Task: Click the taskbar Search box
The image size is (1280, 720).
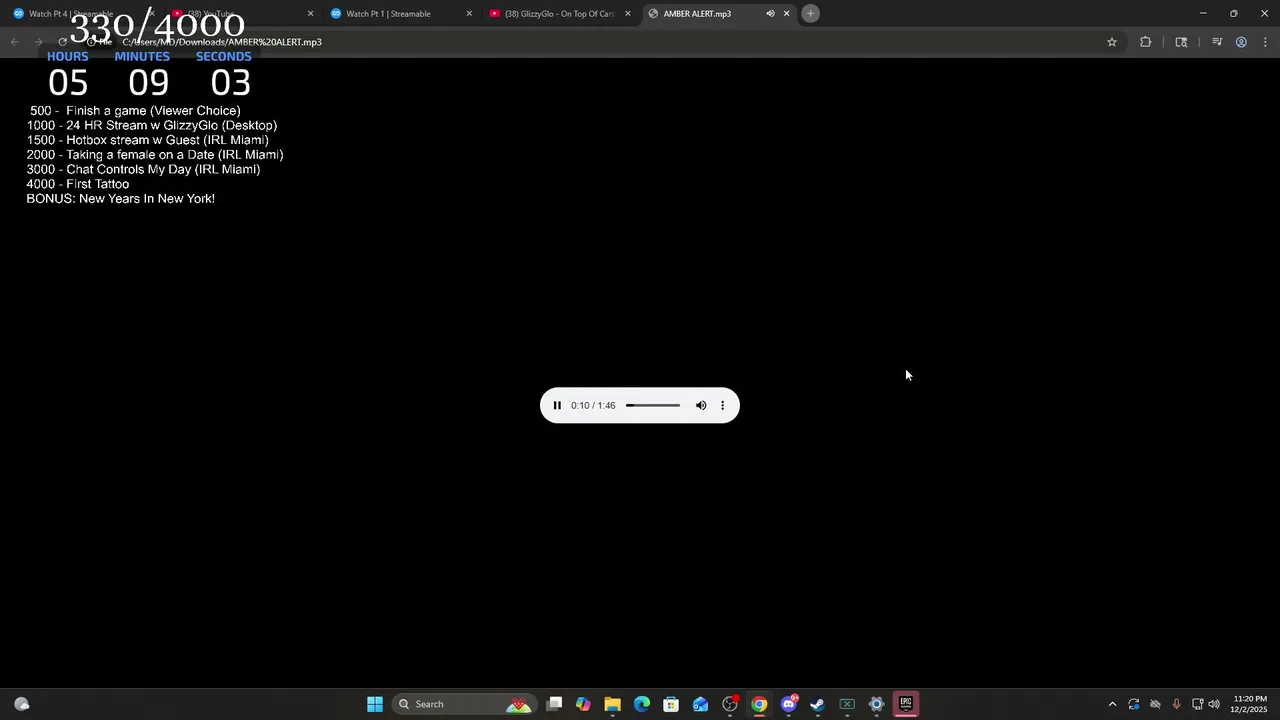Action: click(463, 704)
